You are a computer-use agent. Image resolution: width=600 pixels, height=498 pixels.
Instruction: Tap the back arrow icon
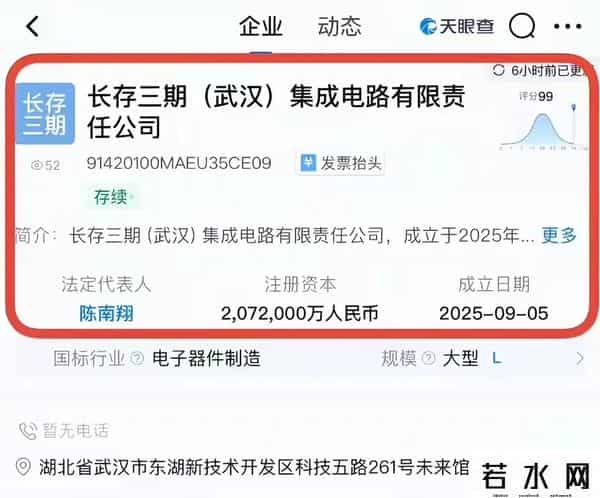click(32, 26)
